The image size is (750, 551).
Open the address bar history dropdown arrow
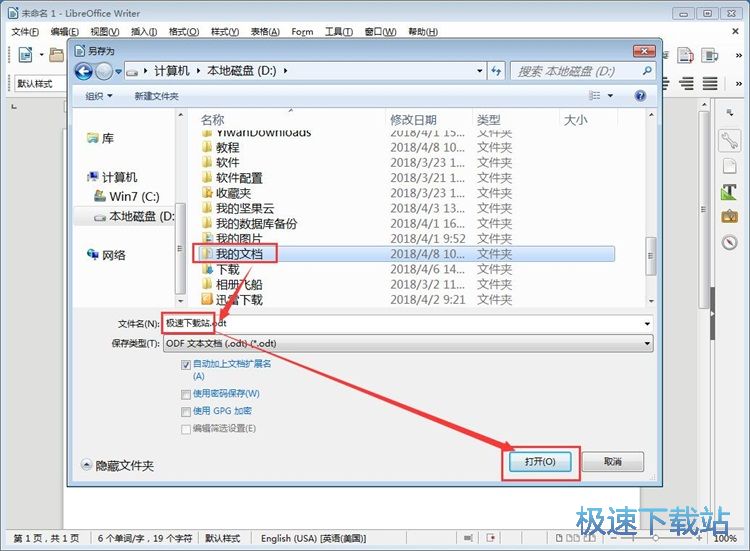(479, 71)
